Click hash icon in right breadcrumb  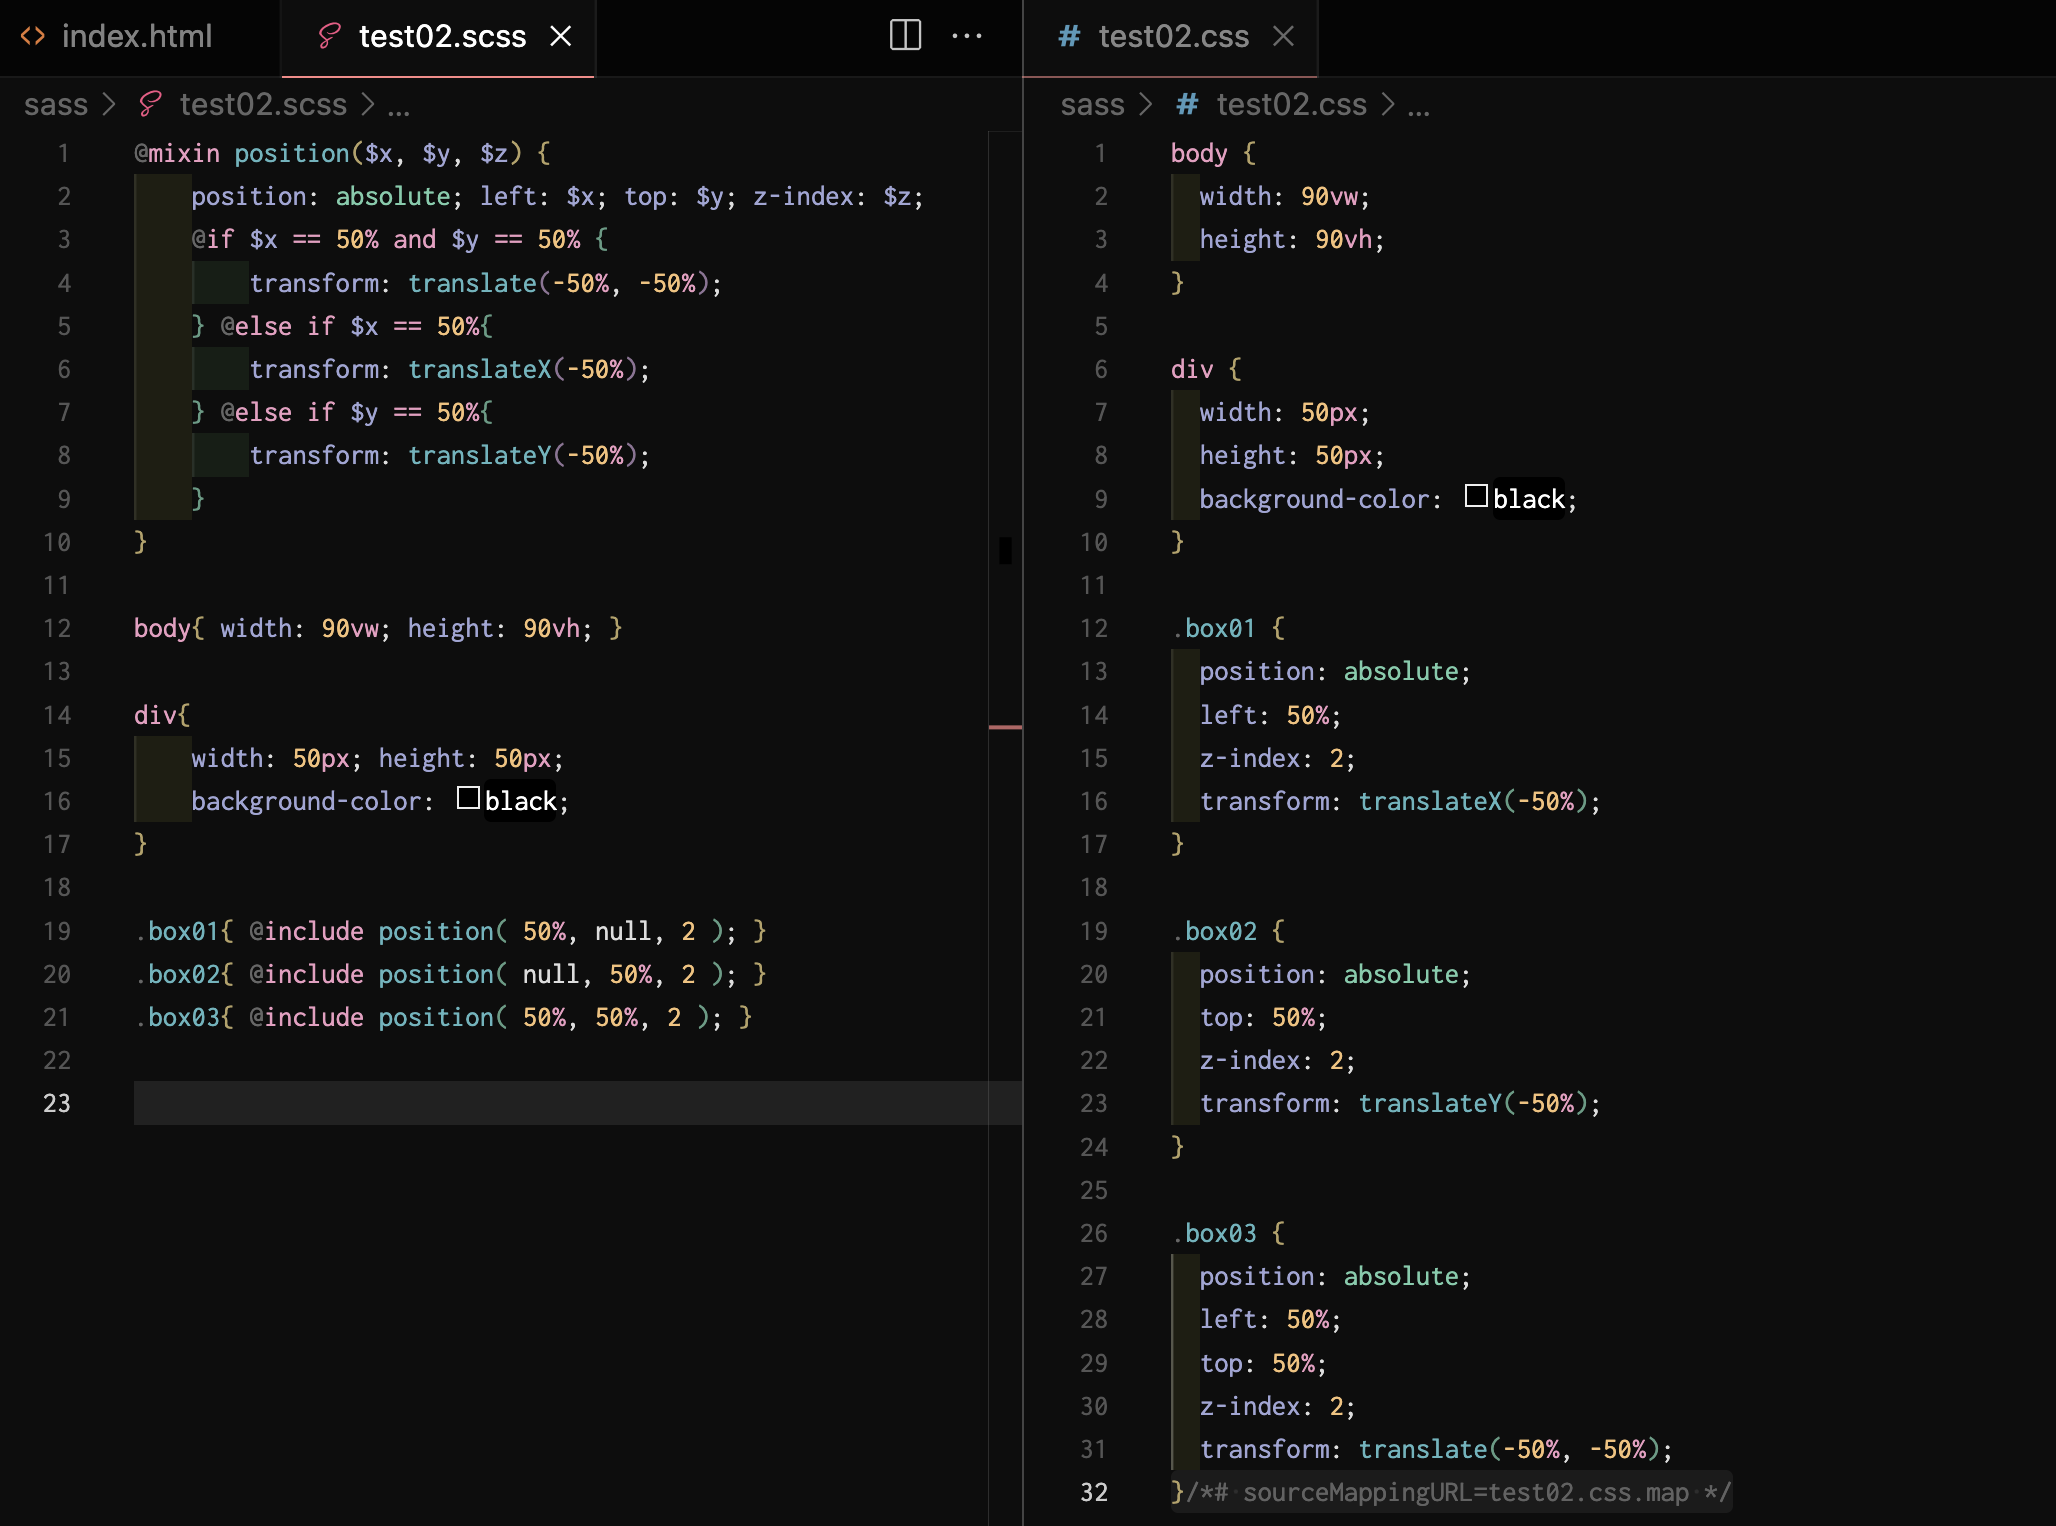[1187, 104]
